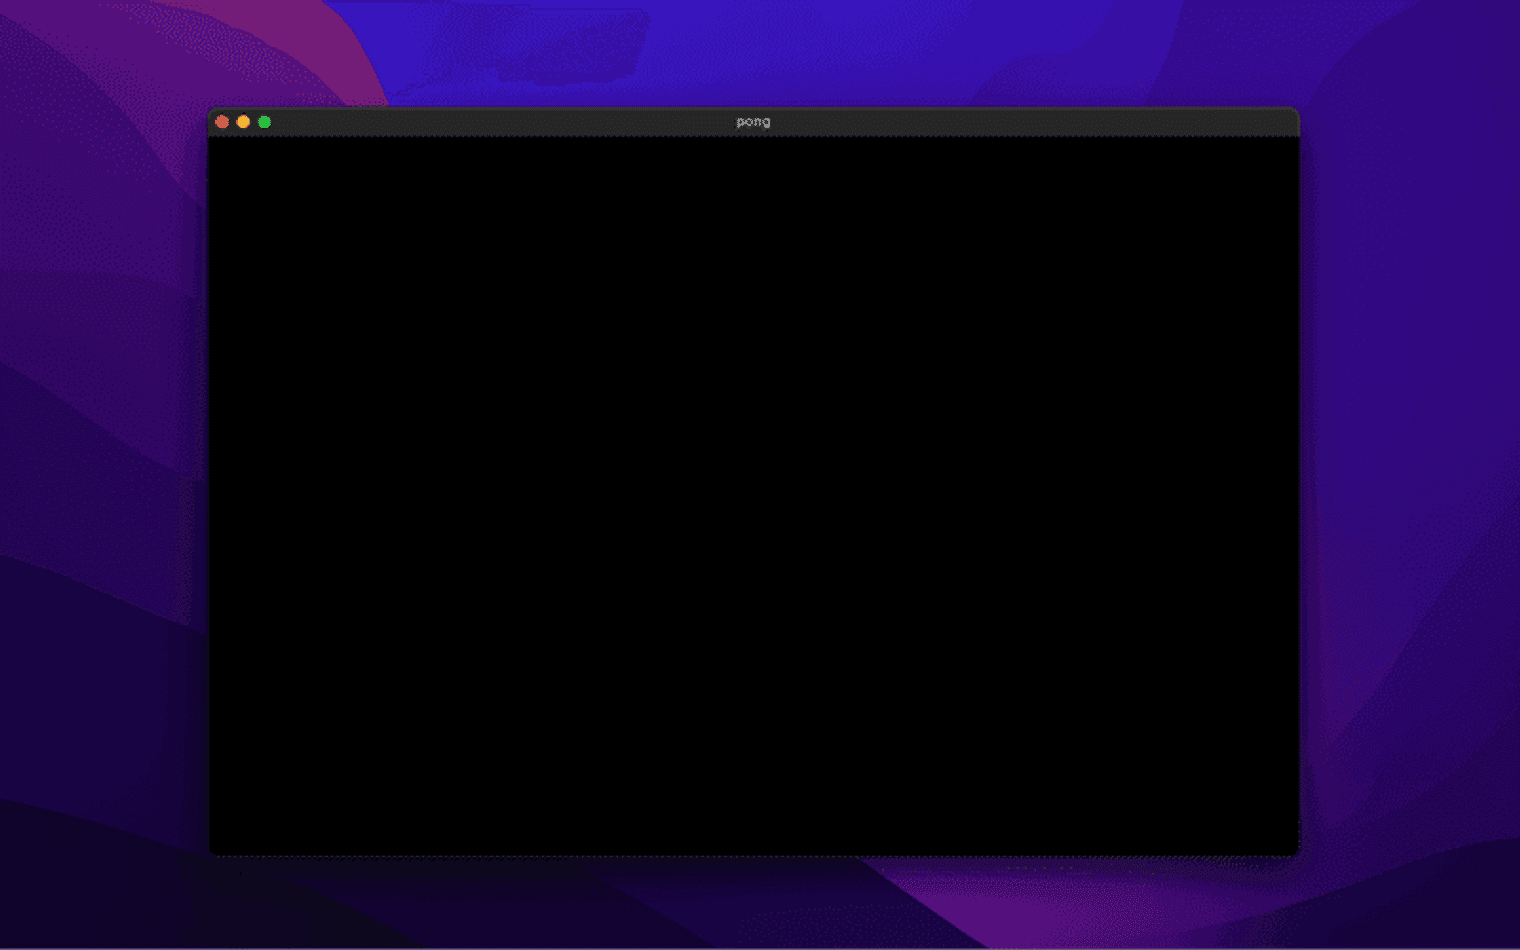The image size is (1520, 950).
Task: Click desktop wallpaper right of pong window
Action: coord(1410,480)
